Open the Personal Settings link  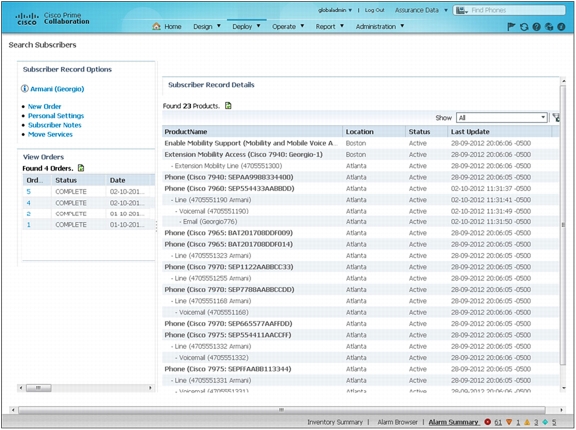56,116
